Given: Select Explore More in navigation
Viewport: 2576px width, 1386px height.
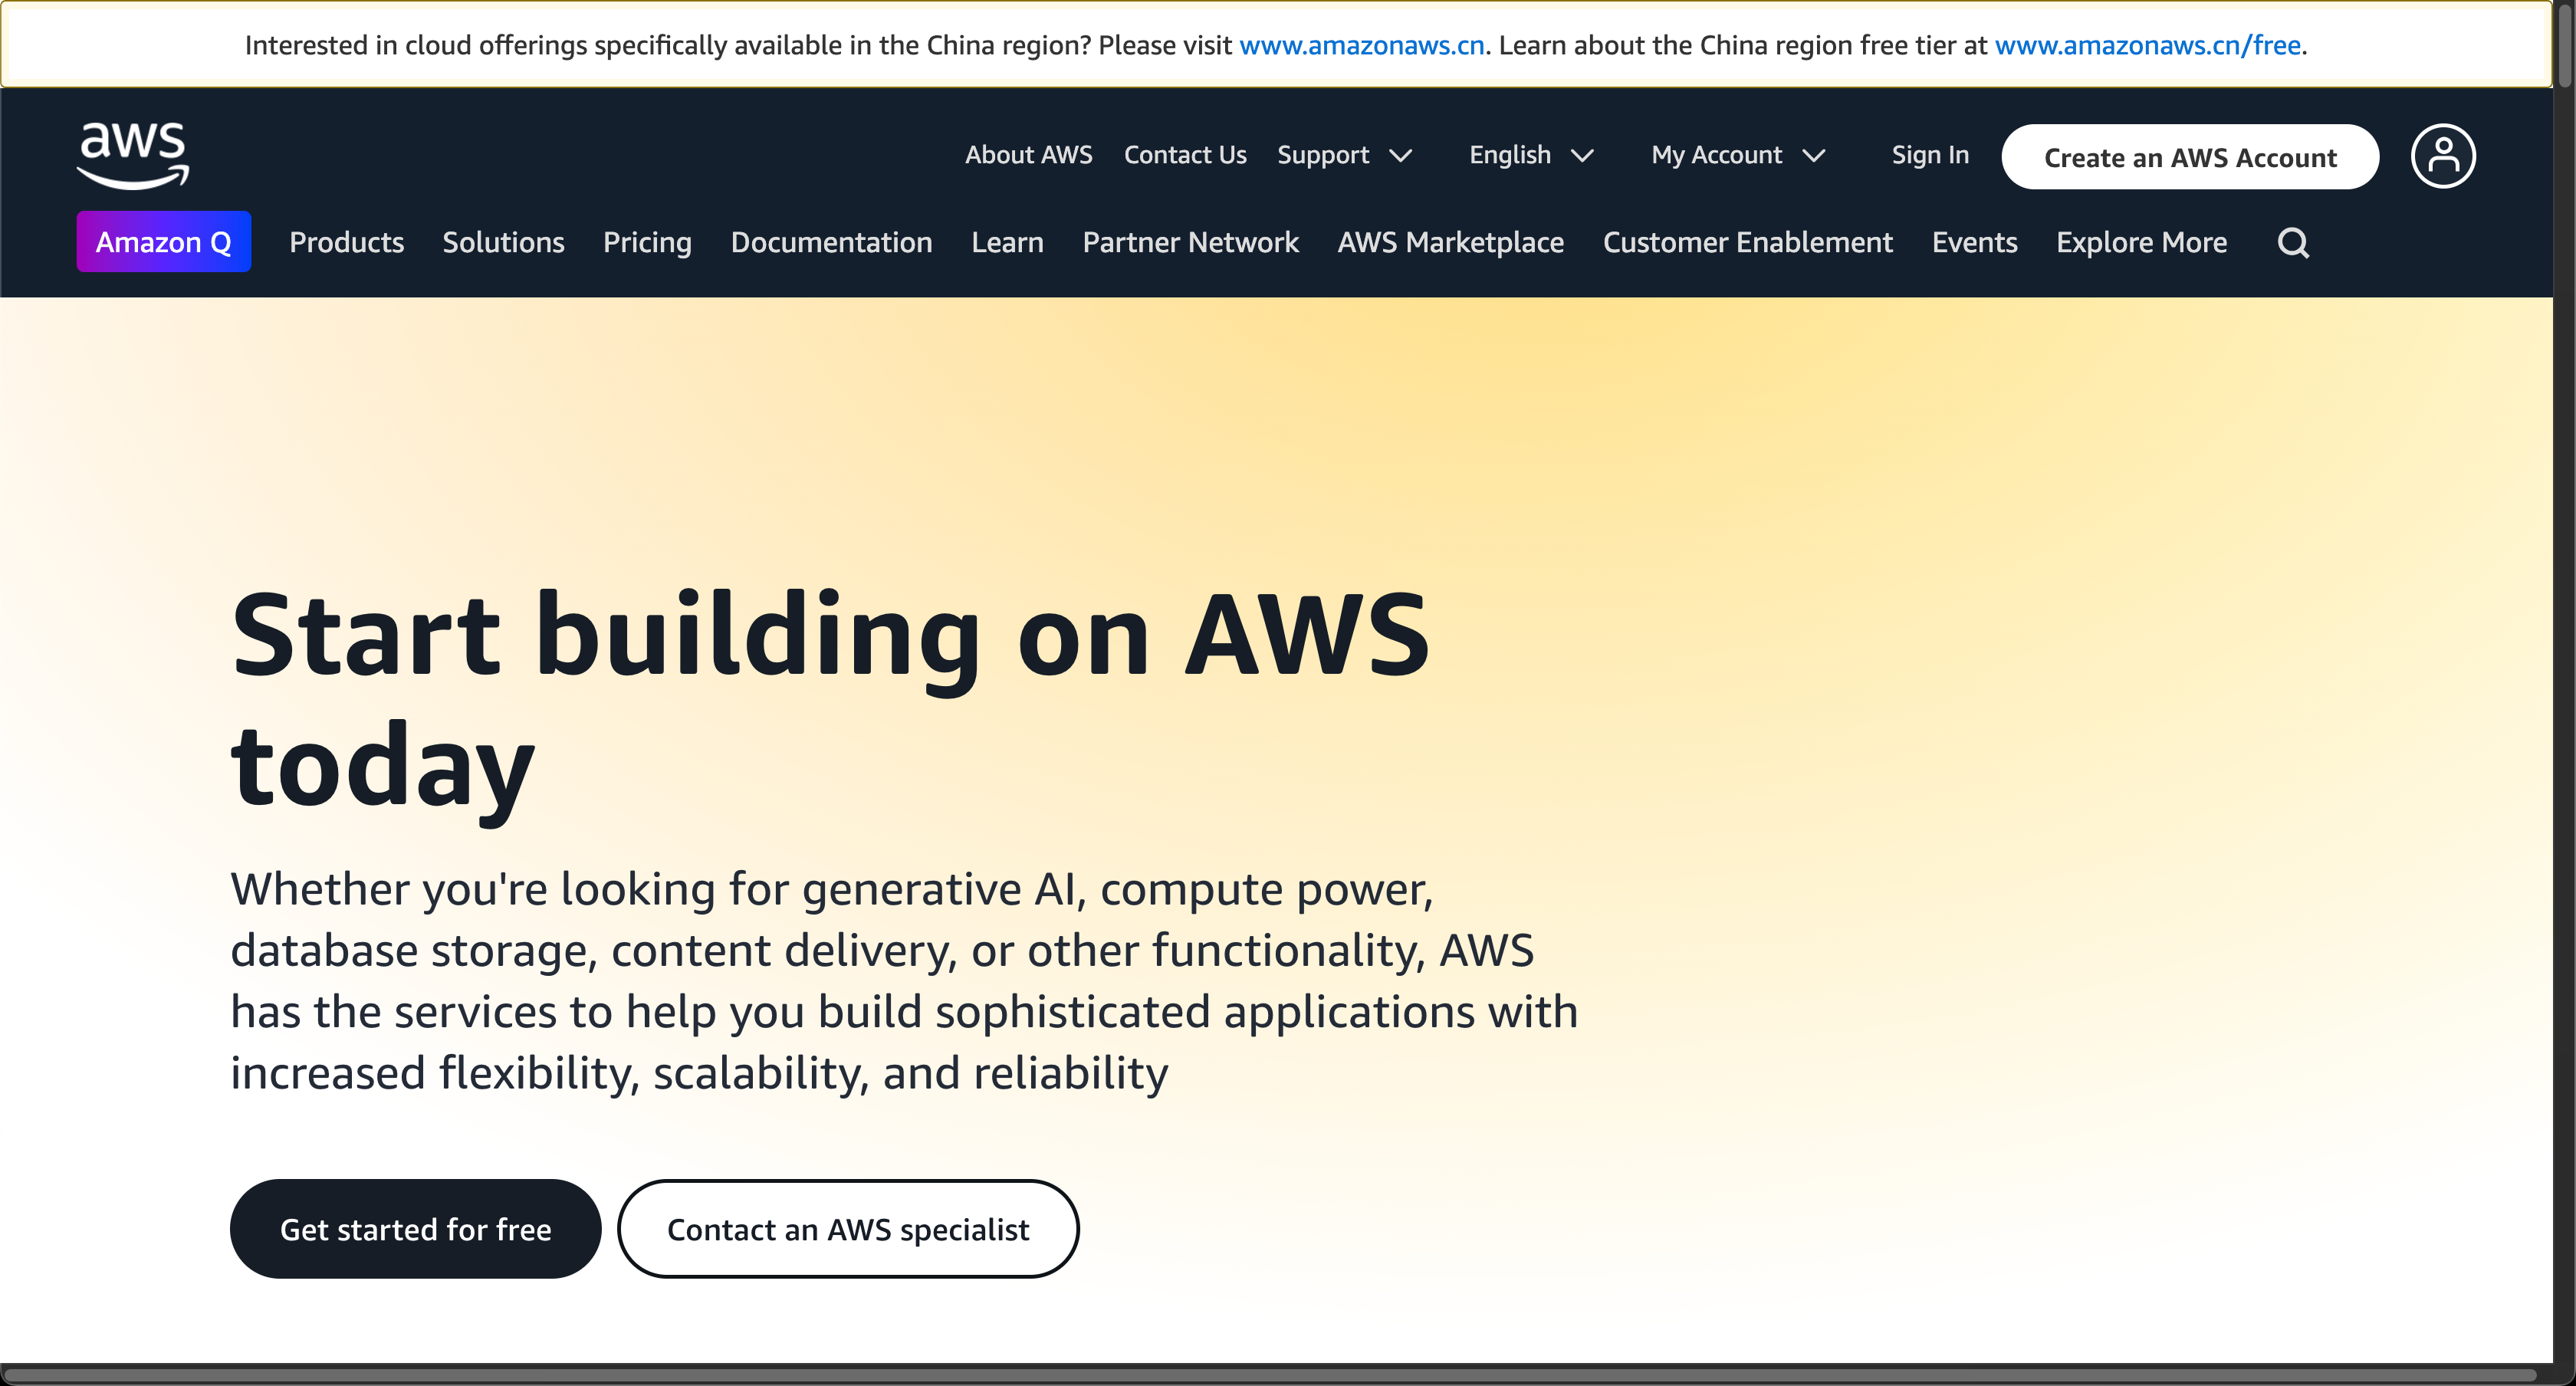Looking at the screenshot, I should [x=2141, y=242].
